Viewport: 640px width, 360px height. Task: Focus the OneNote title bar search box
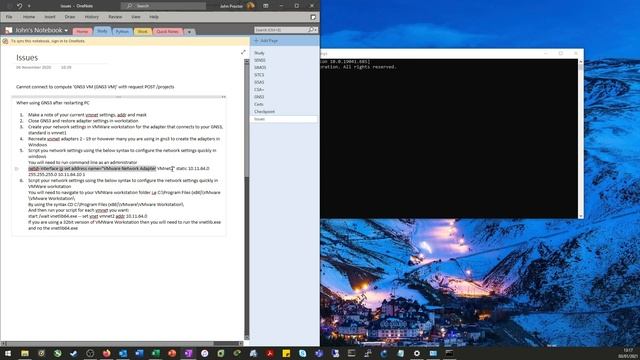163,6
